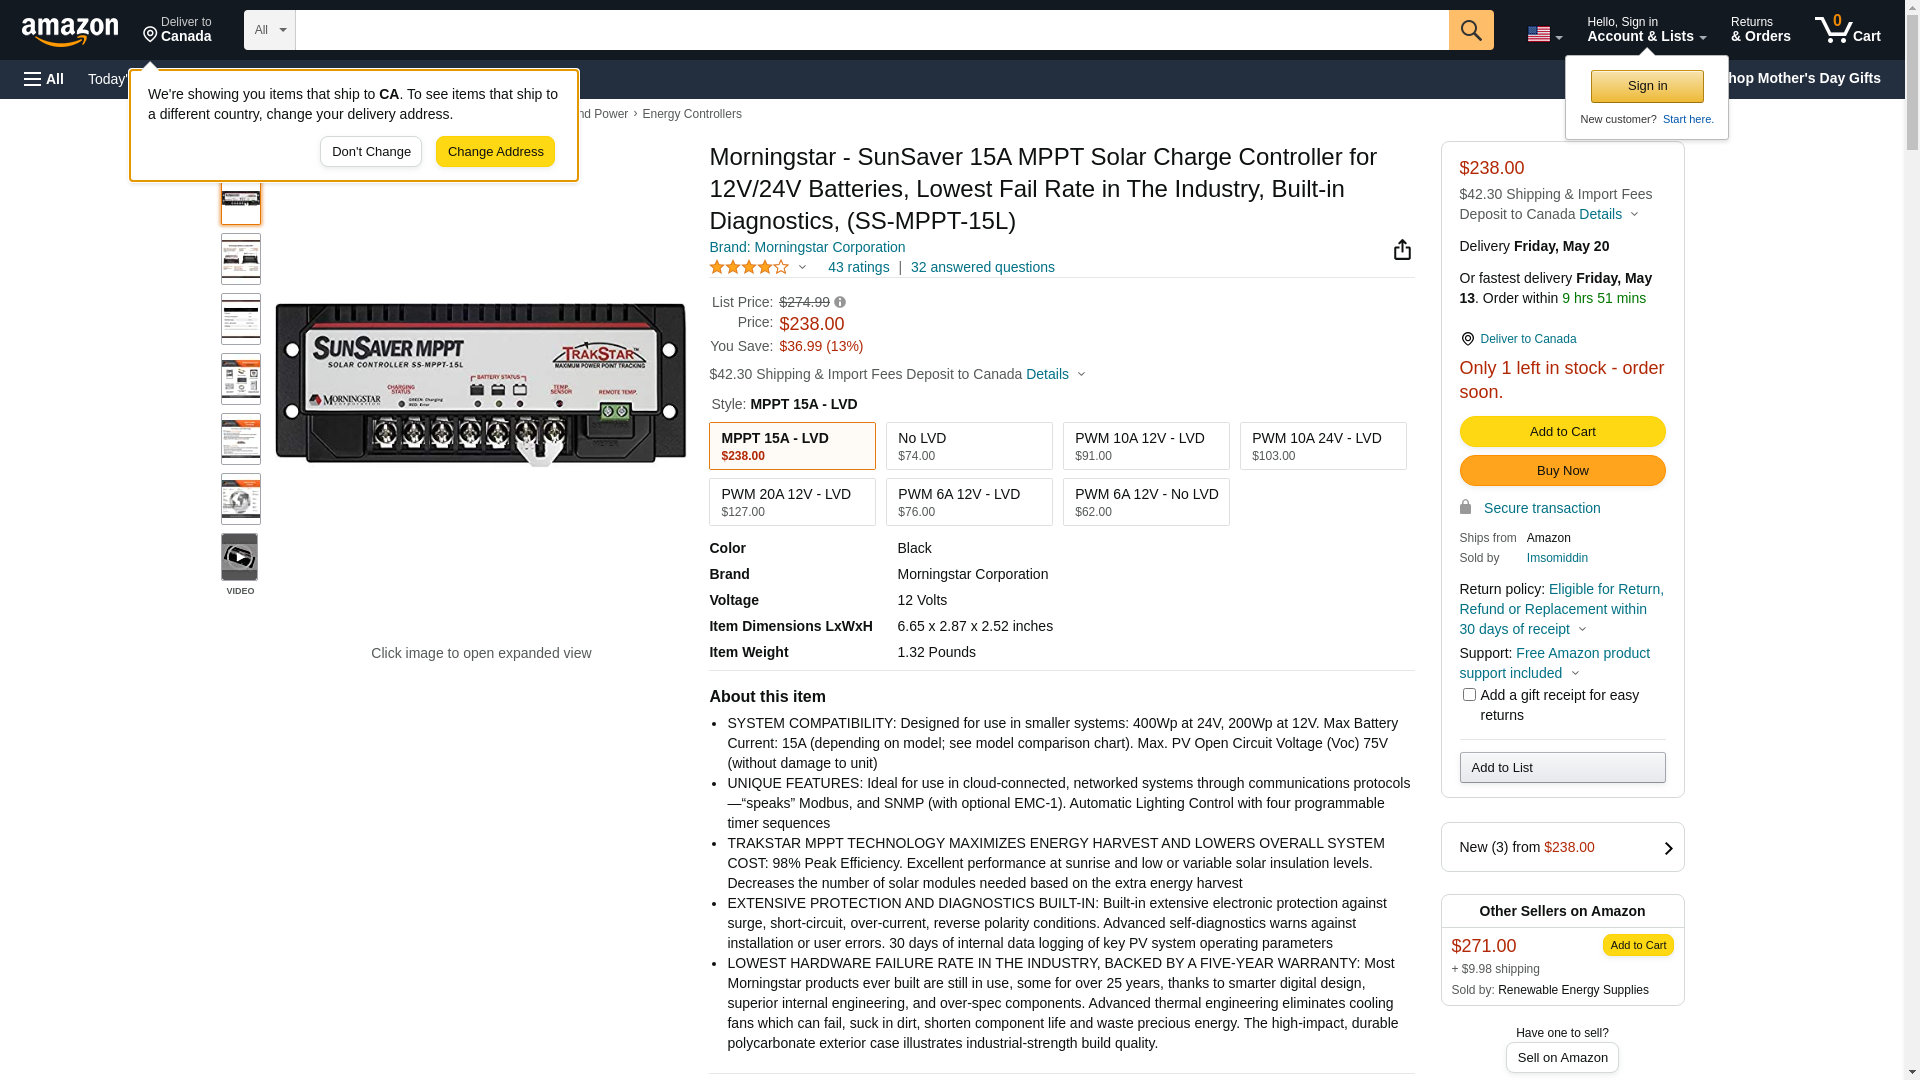Click the list price info icon

[x=840, y=302]
